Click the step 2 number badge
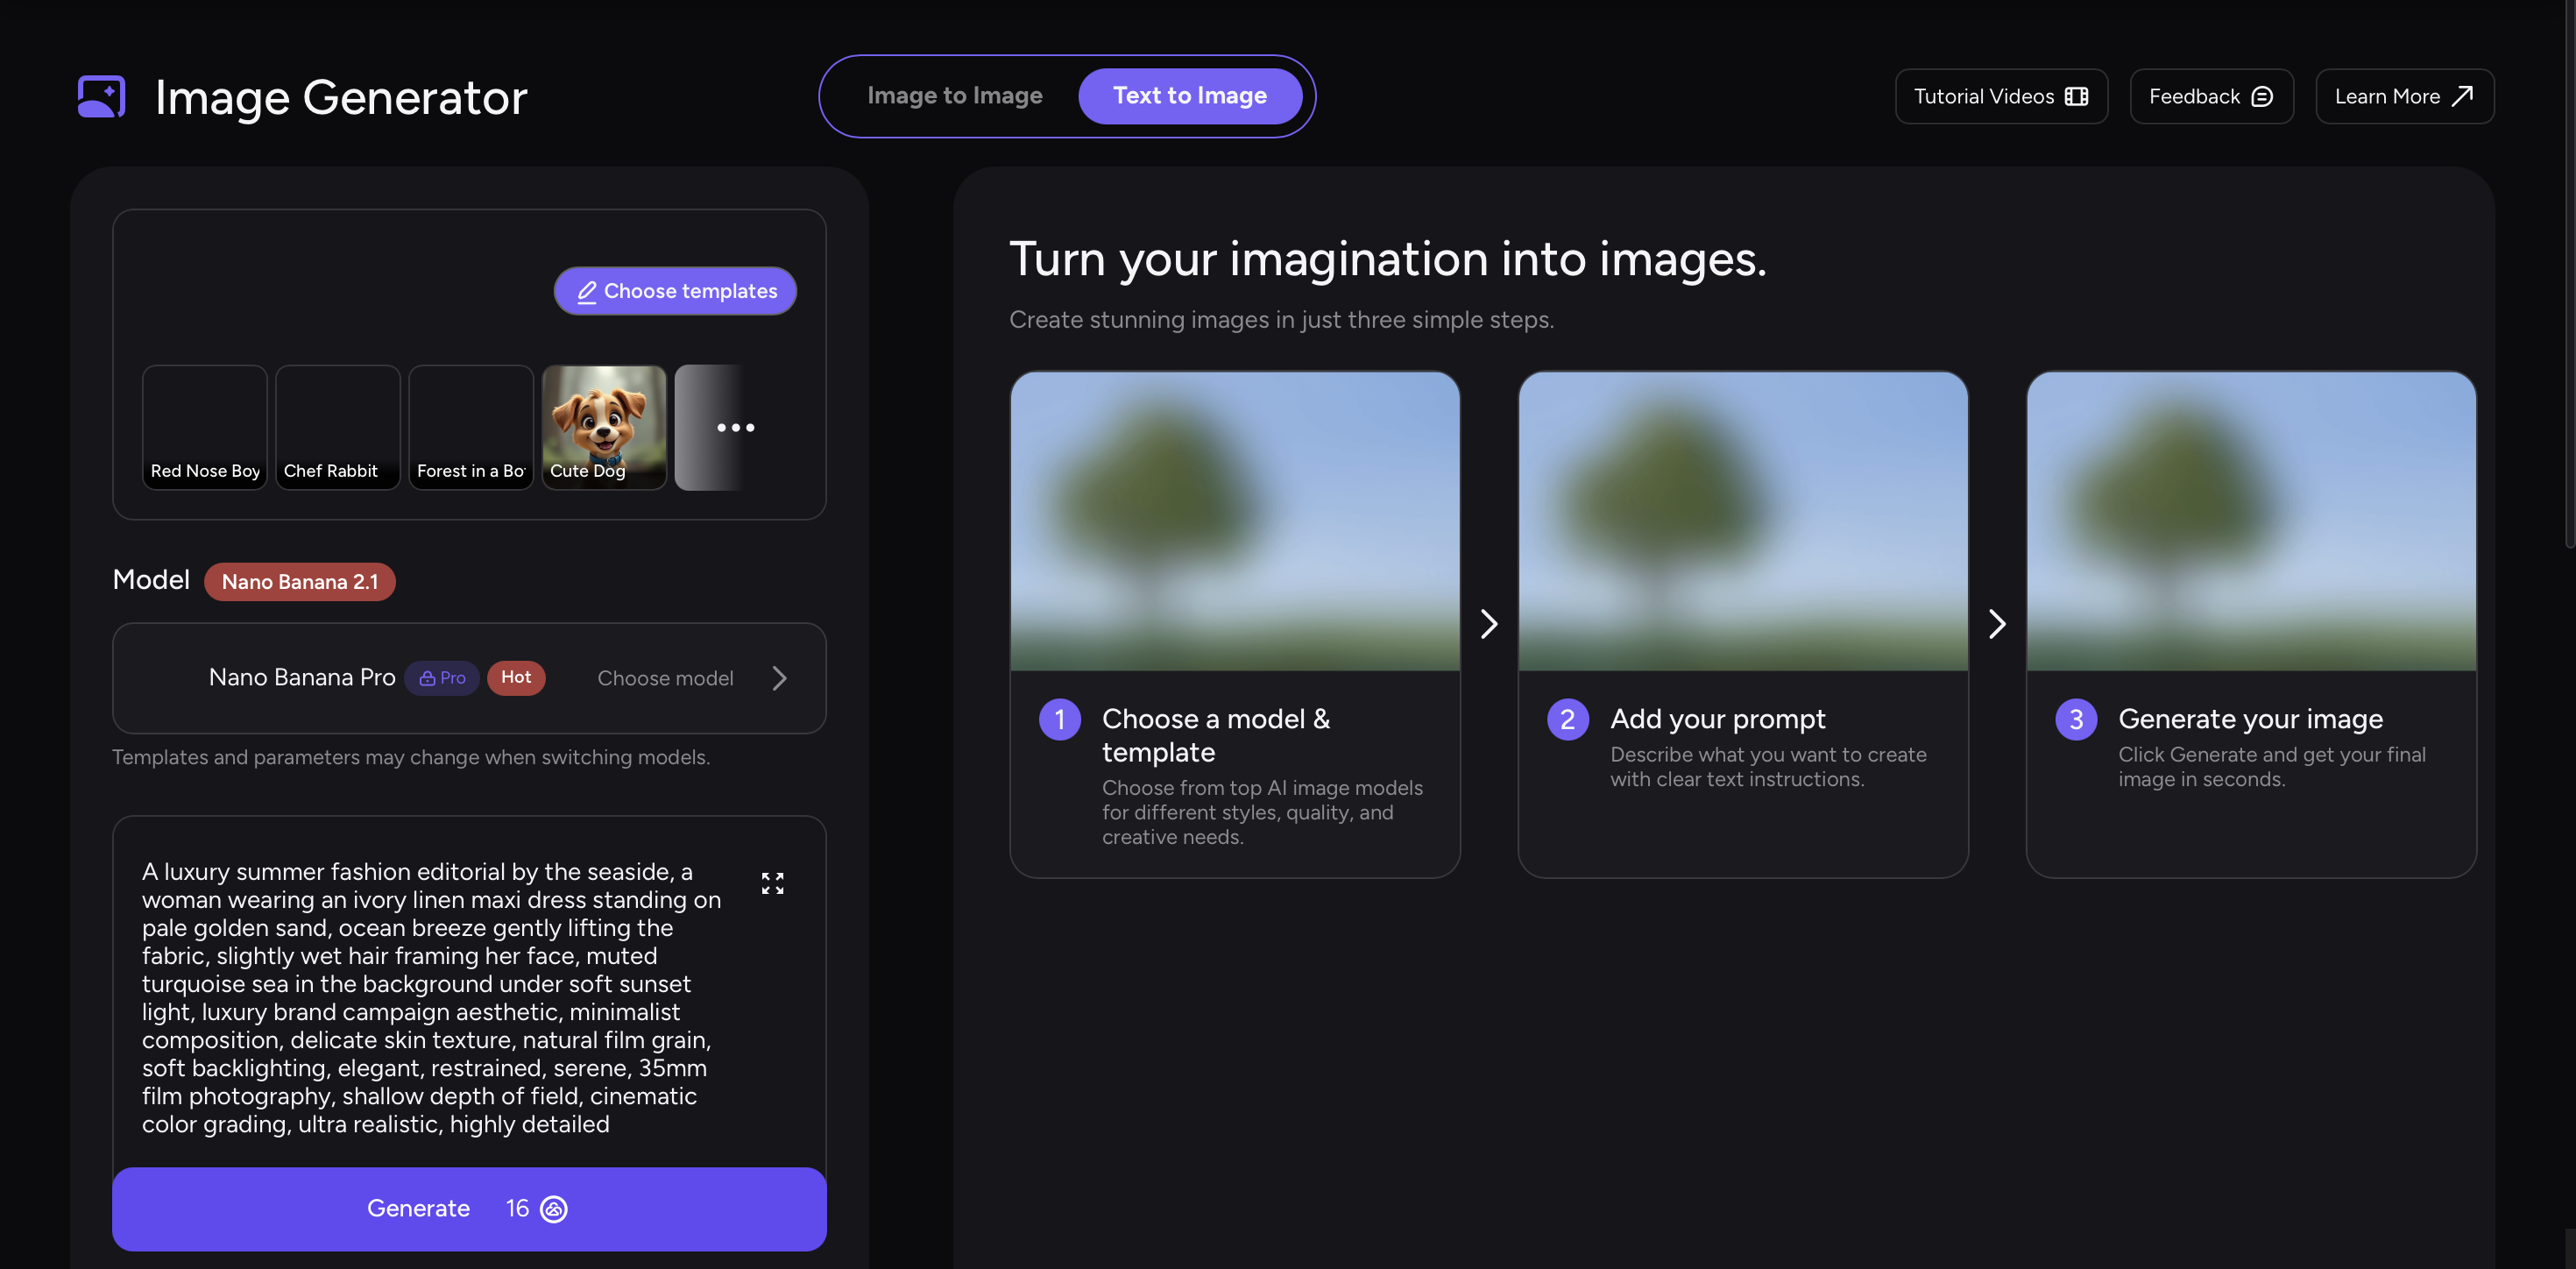The height and width of the screenshot is (1269, 2576). pyautogui.click(x=1567, y=719)
